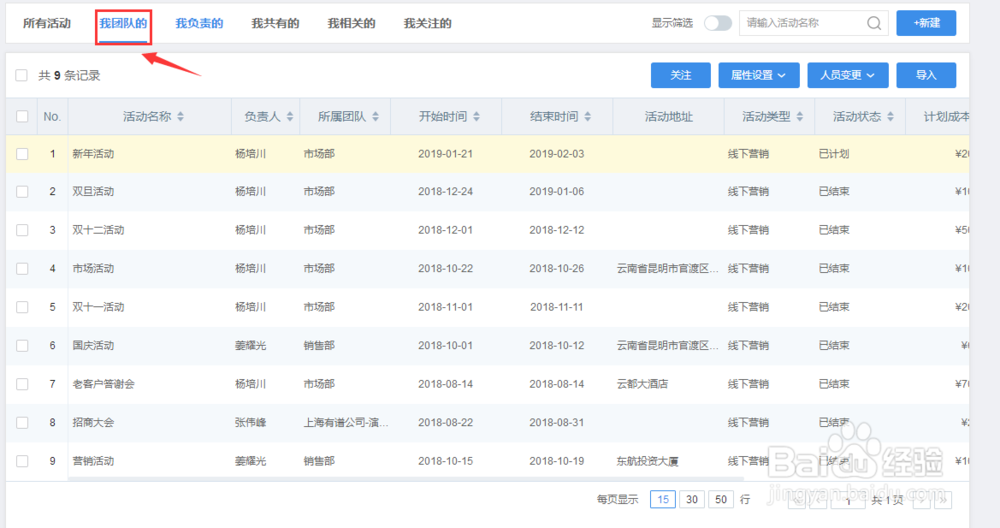The image size is (1000, 528).
Task: Click the 活动地址 column header
Action: (668, 117)
